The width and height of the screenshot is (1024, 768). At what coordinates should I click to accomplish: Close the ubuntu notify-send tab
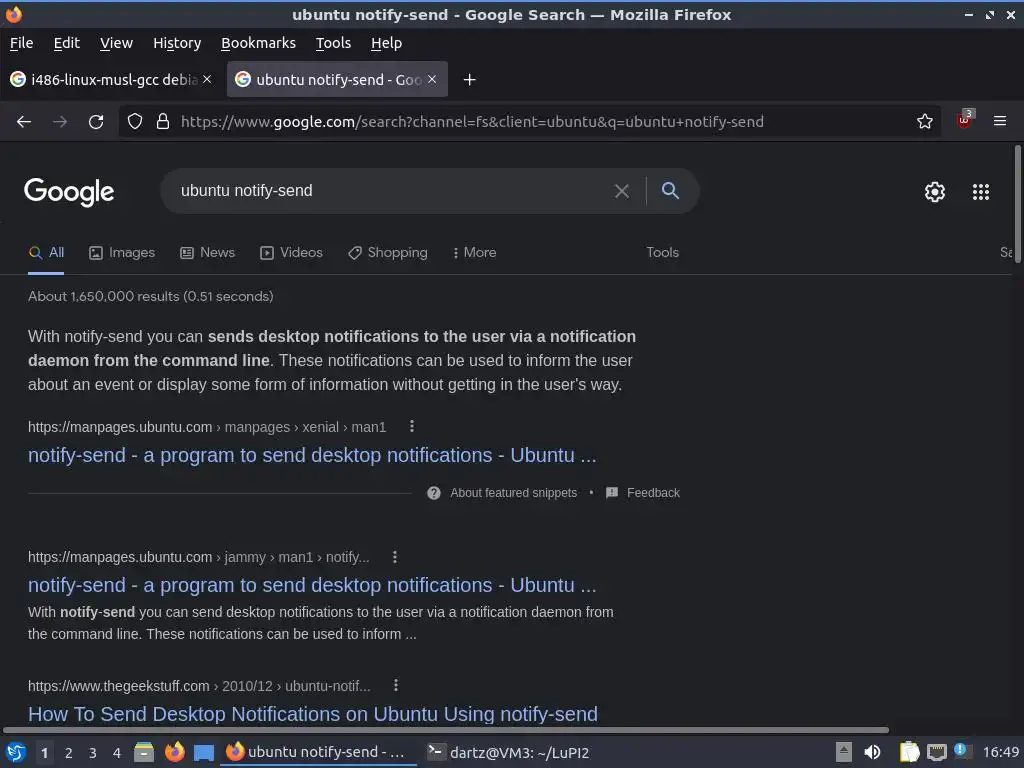click(432, 79)
